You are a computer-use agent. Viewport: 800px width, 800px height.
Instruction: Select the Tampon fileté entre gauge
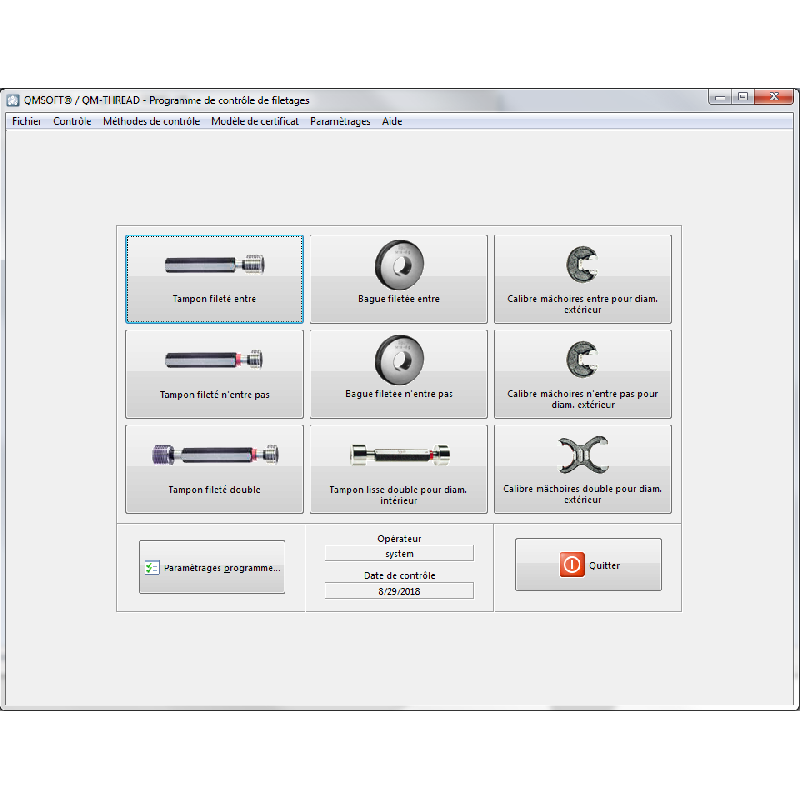point(214,279)
